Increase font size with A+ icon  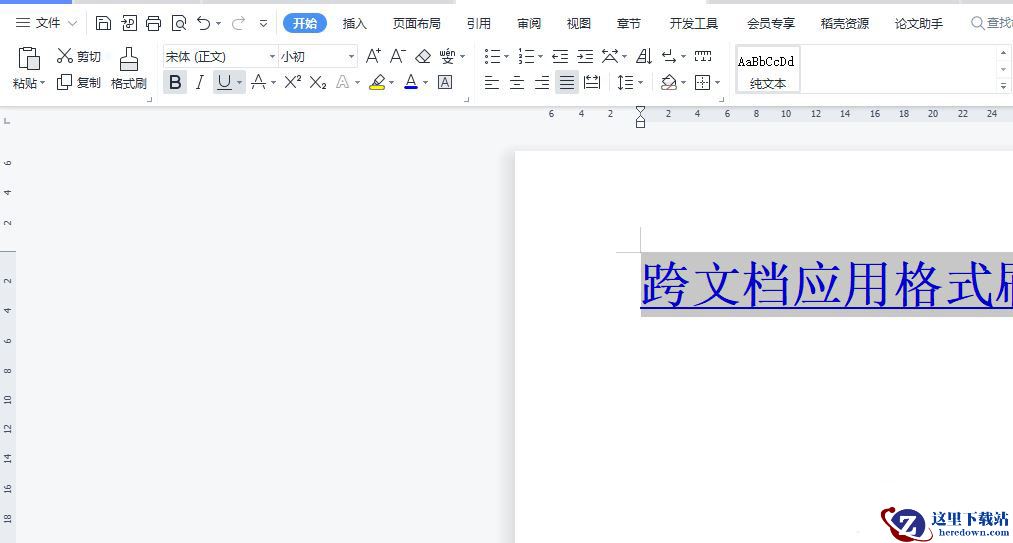click(x=373, y=56)
